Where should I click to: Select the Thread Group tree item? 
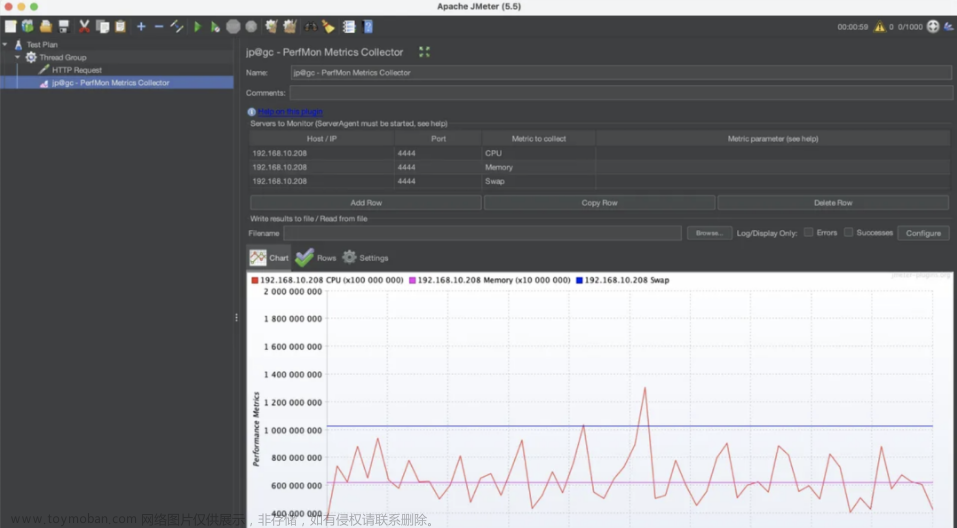pos(63,57)
